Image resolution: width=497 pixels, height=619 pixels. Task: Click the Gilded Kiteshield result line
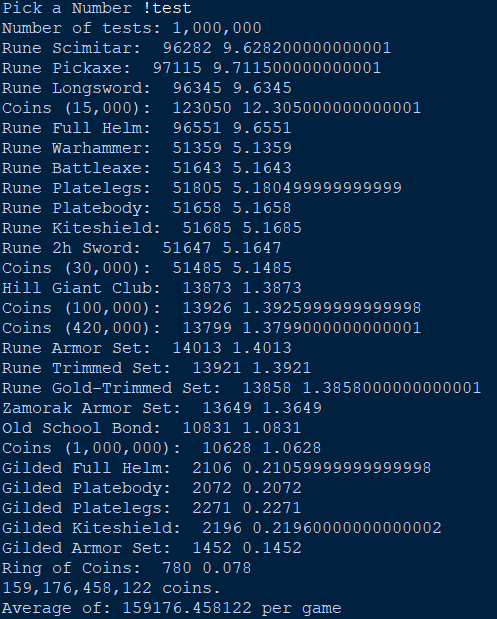coord(222,528)
